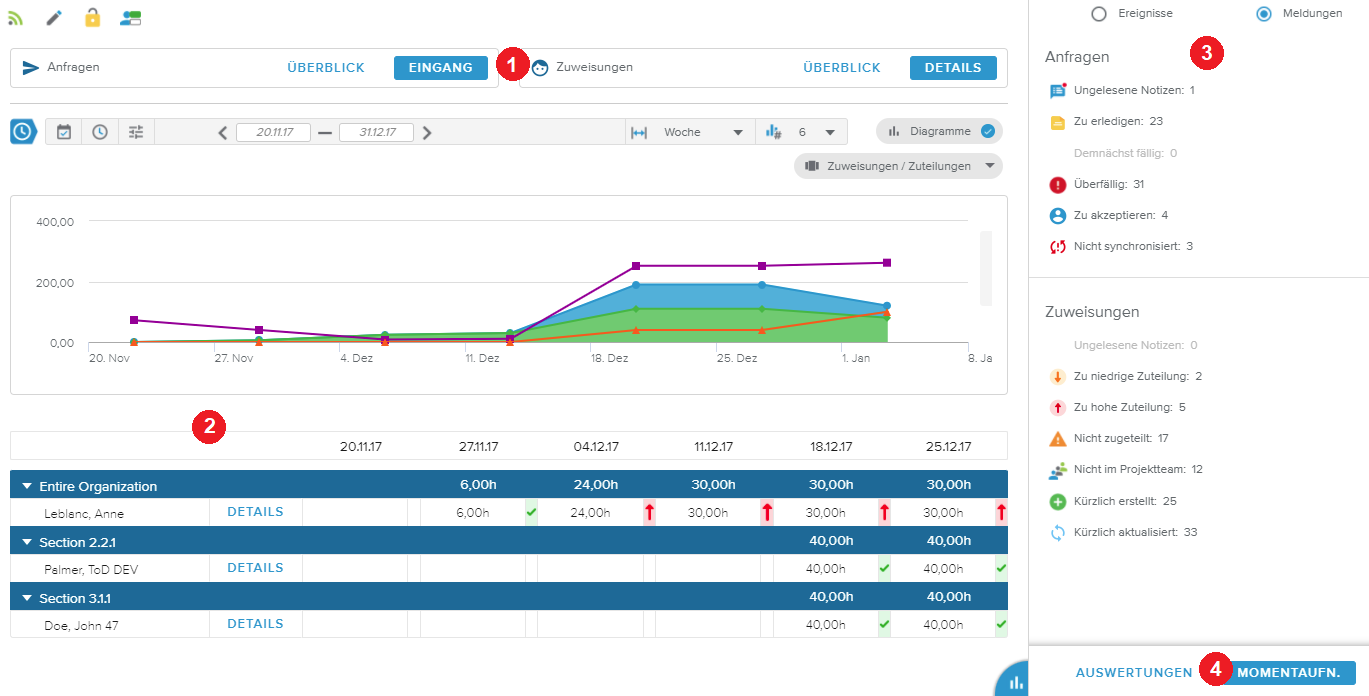Open the Woche time scale dropdown
The image size is (1369, 696).
(x=702, y=132)
